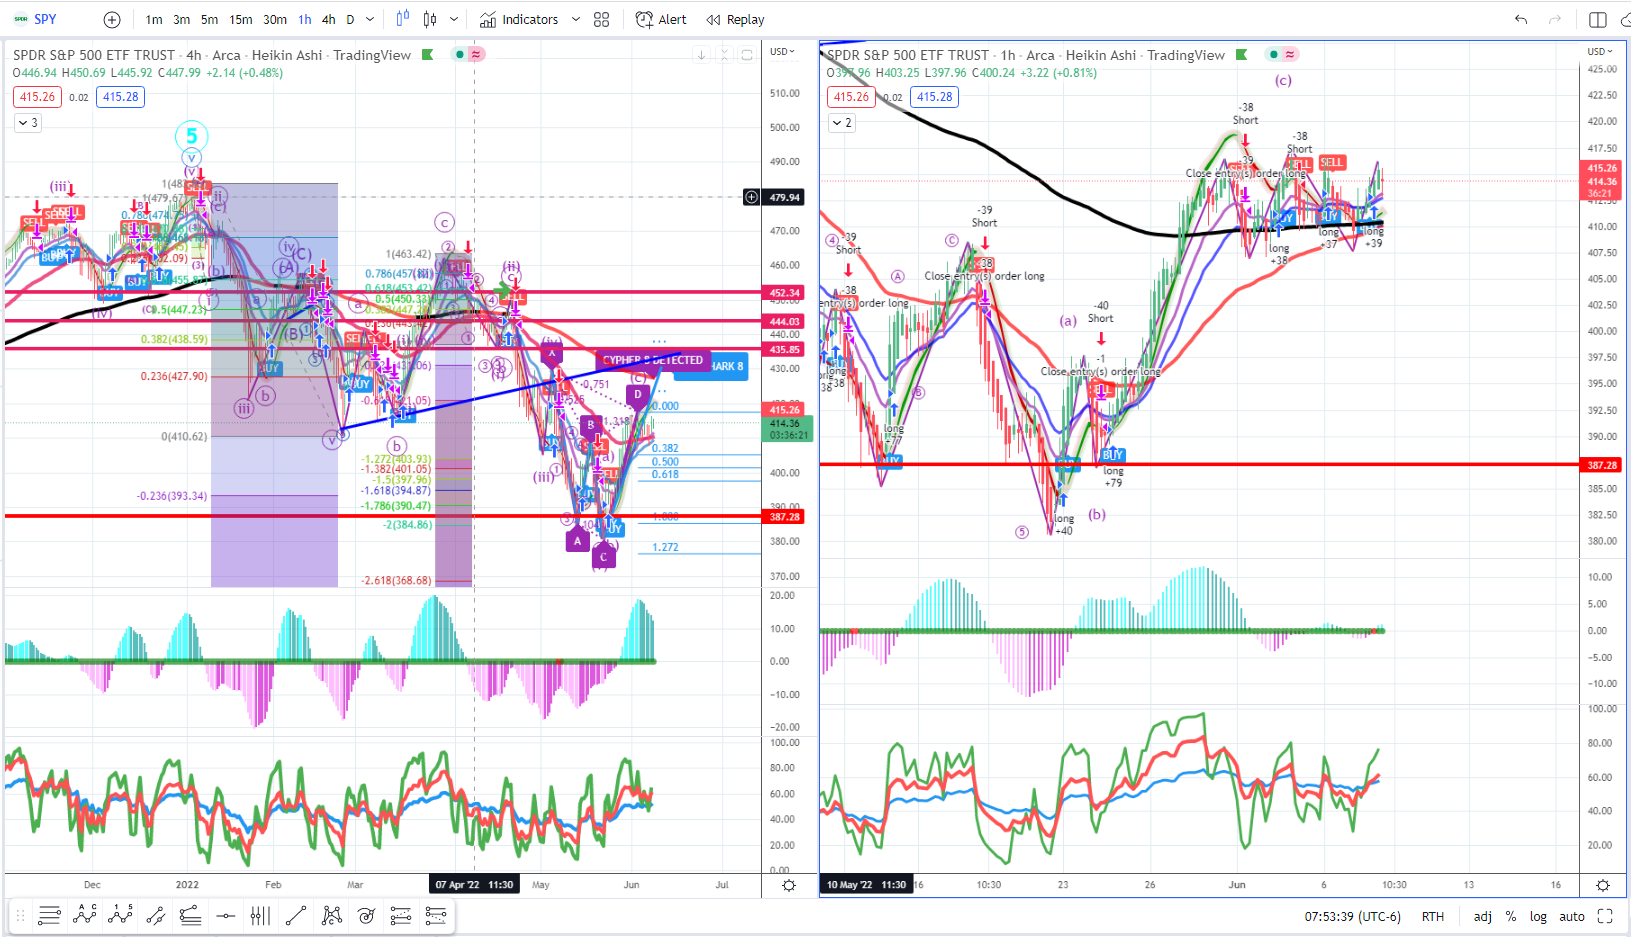Select the trend line tool
Image resolution: width=1631 pixels, height=937 pixels.
click(x=296, y=915)
